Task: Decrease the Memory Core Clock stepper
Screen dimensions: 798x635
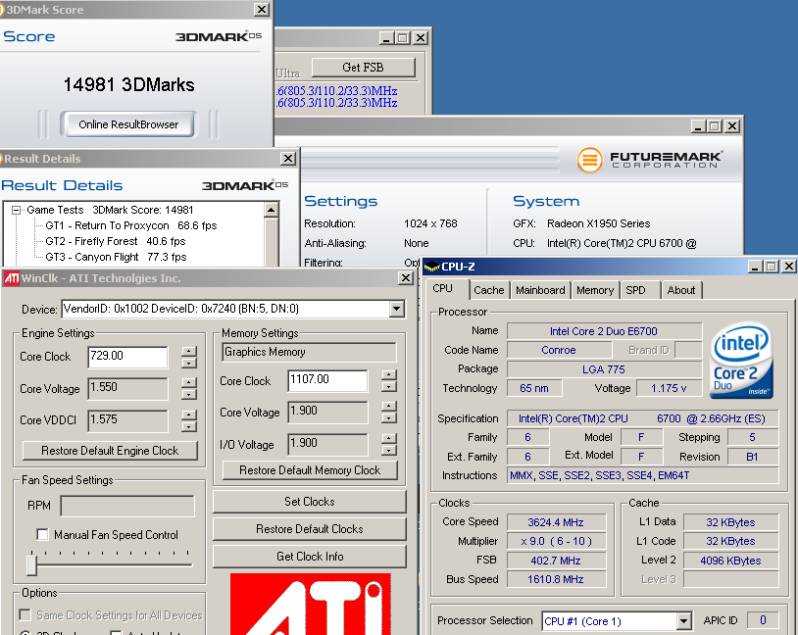Action: [x=389, y=387]
